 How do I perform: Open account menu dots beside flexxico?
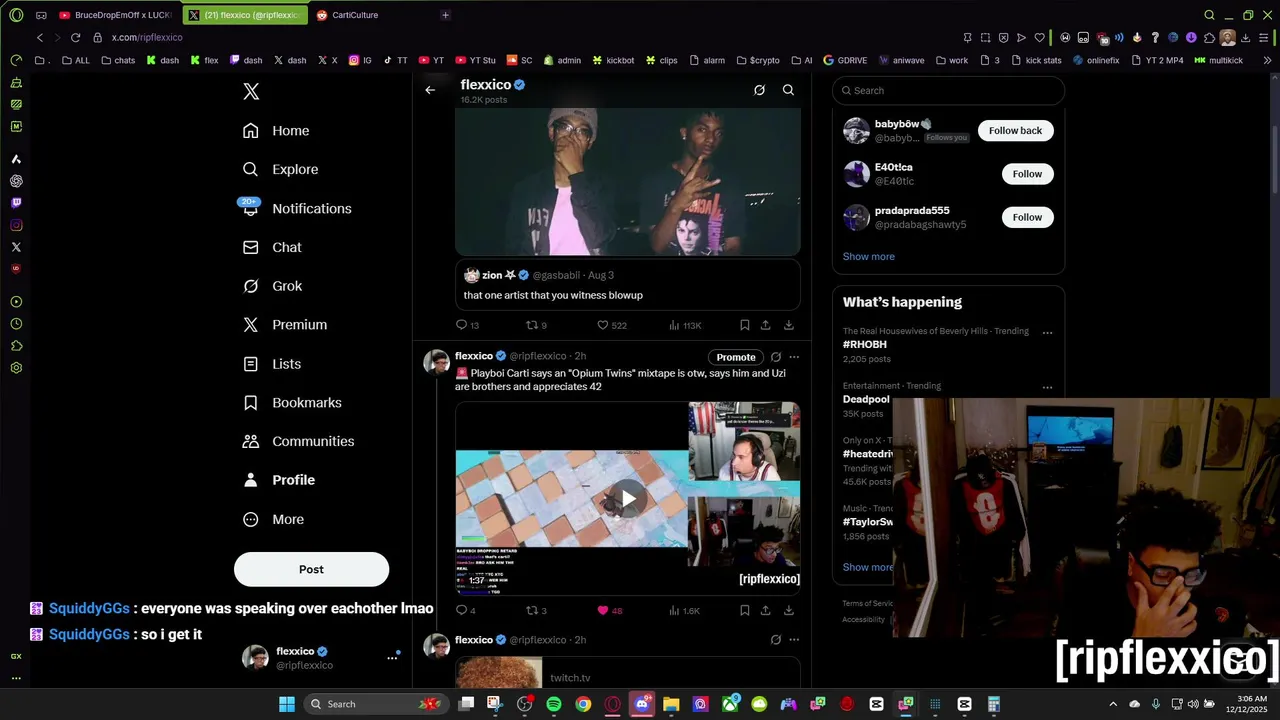(x=392, y=658)
